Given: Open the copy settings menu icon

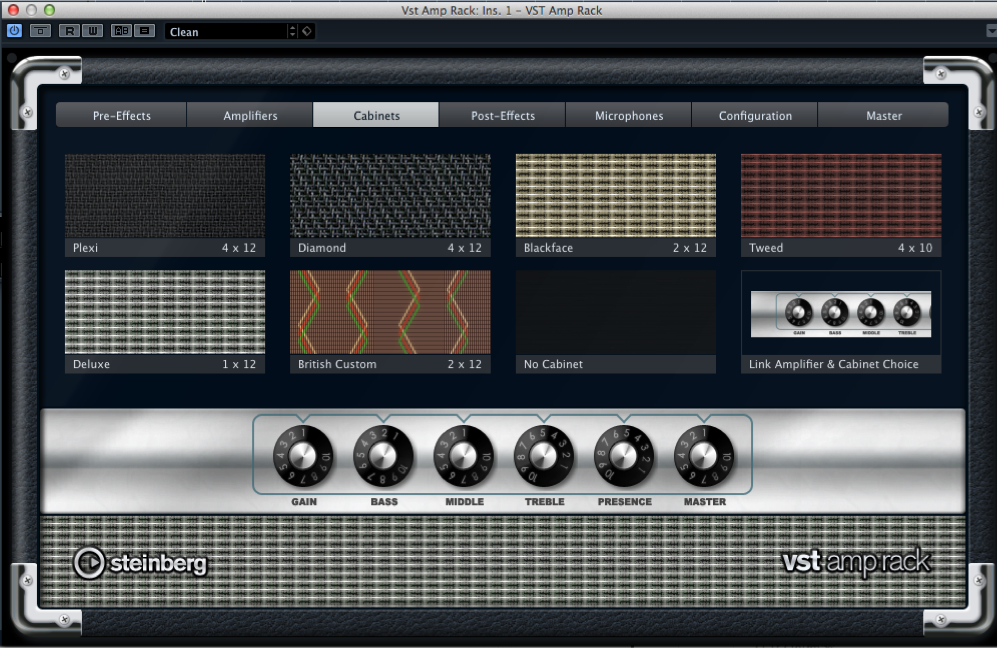Looking at the screenshot, I should coord(144,31).
